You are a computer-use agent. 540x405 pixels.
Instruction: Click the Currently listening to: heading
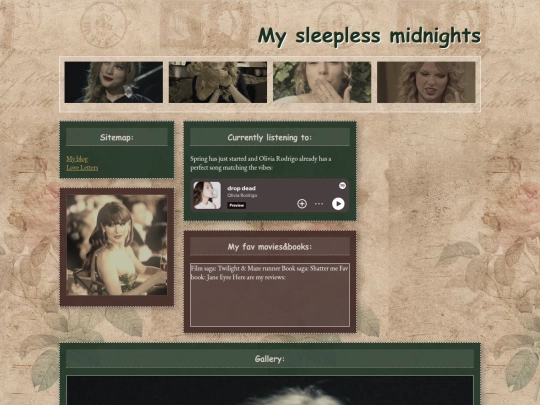pos(270,137)
